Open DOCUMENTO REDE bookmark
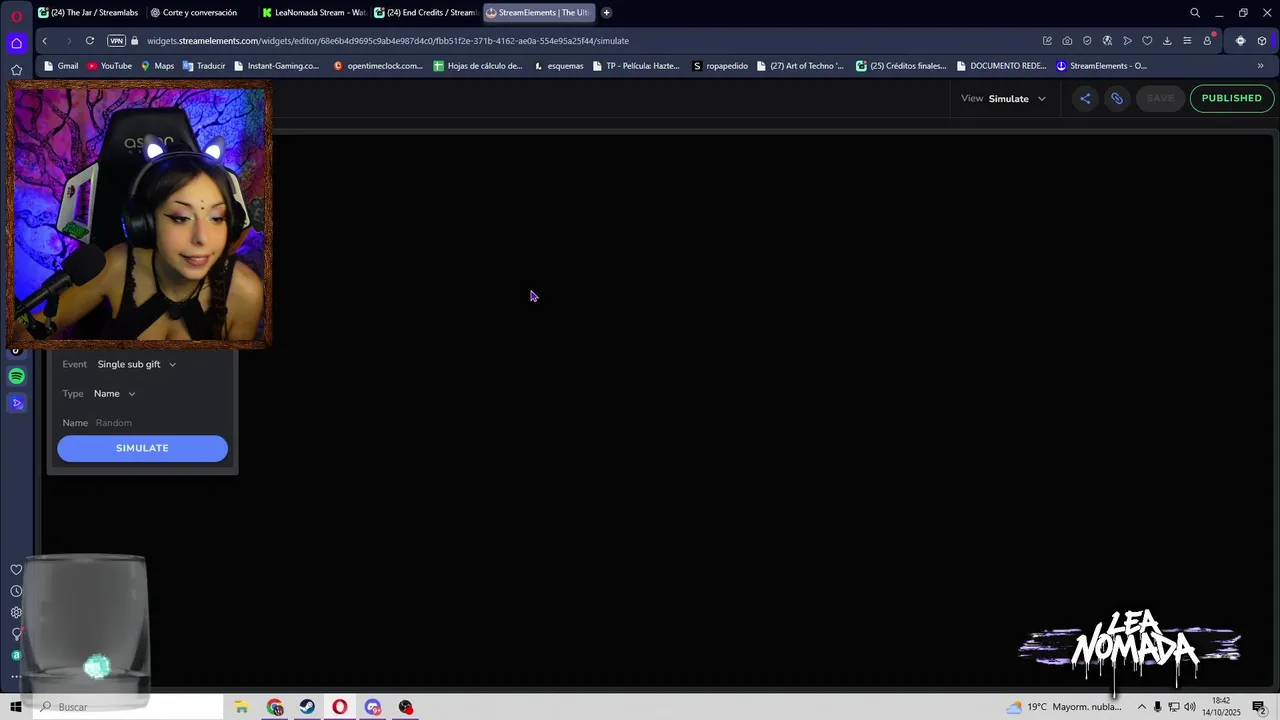The image size is (1280, 720). [x=1001, y=66]
